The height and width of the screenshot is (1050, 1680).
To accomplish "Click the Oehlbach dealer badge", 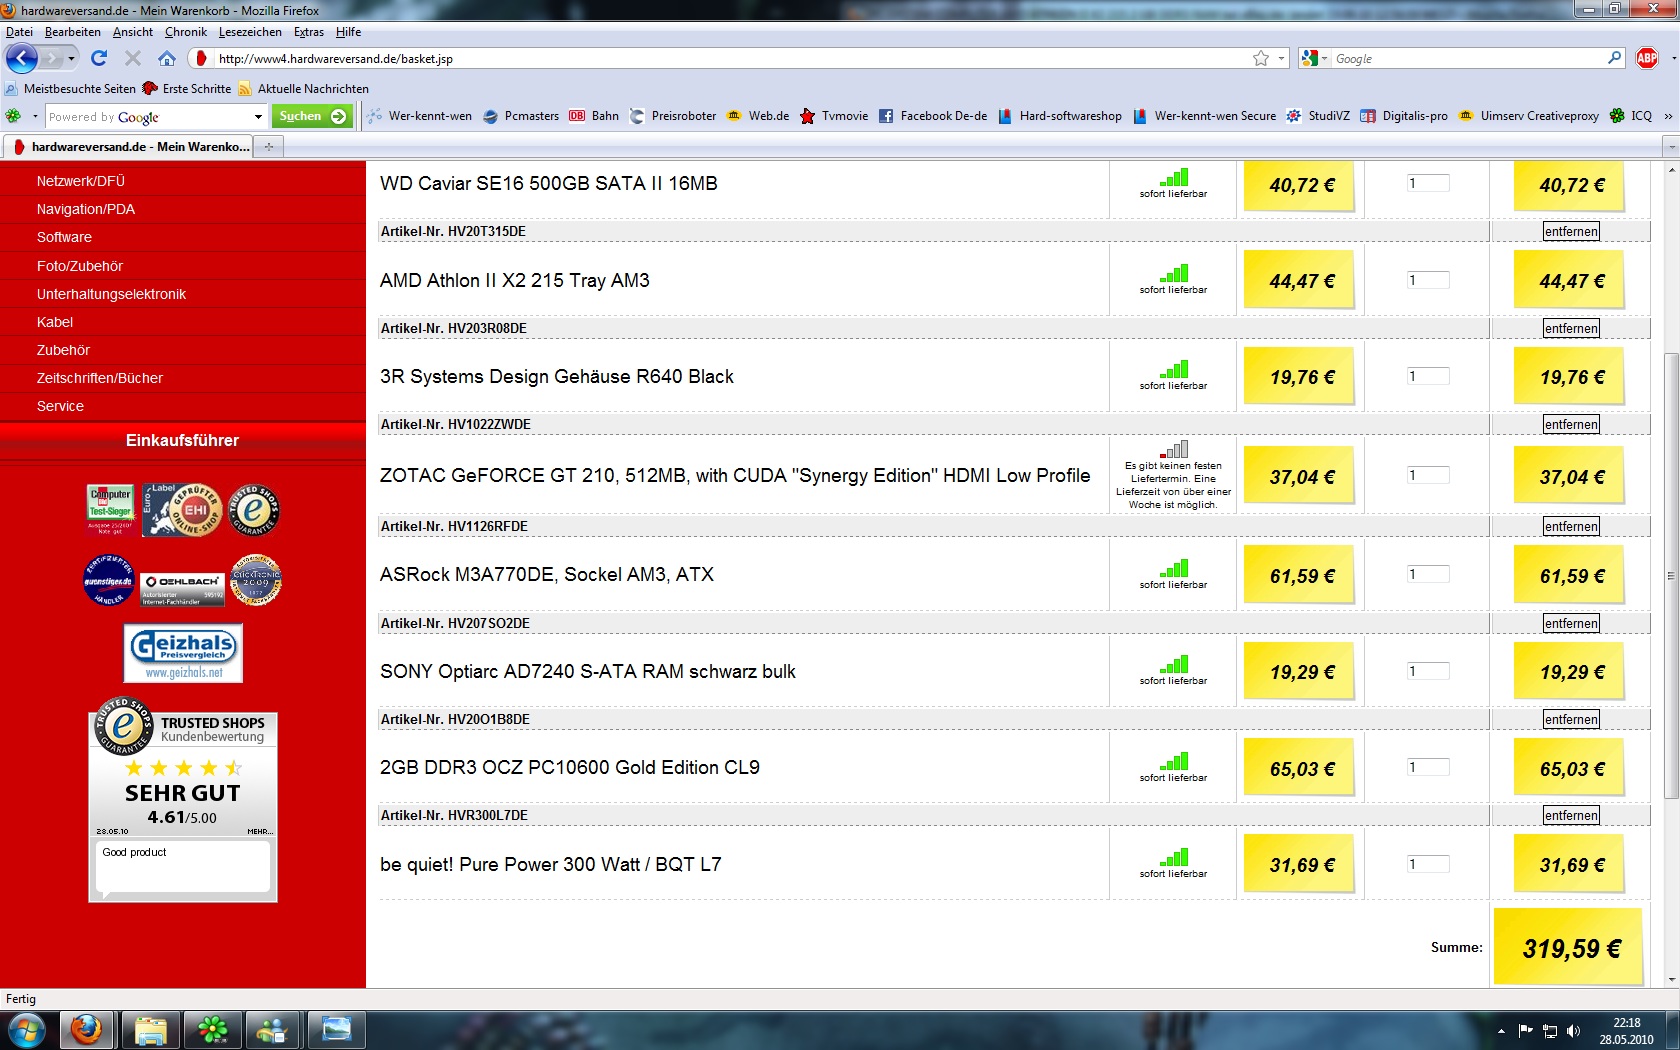I will tap(183, 588).
